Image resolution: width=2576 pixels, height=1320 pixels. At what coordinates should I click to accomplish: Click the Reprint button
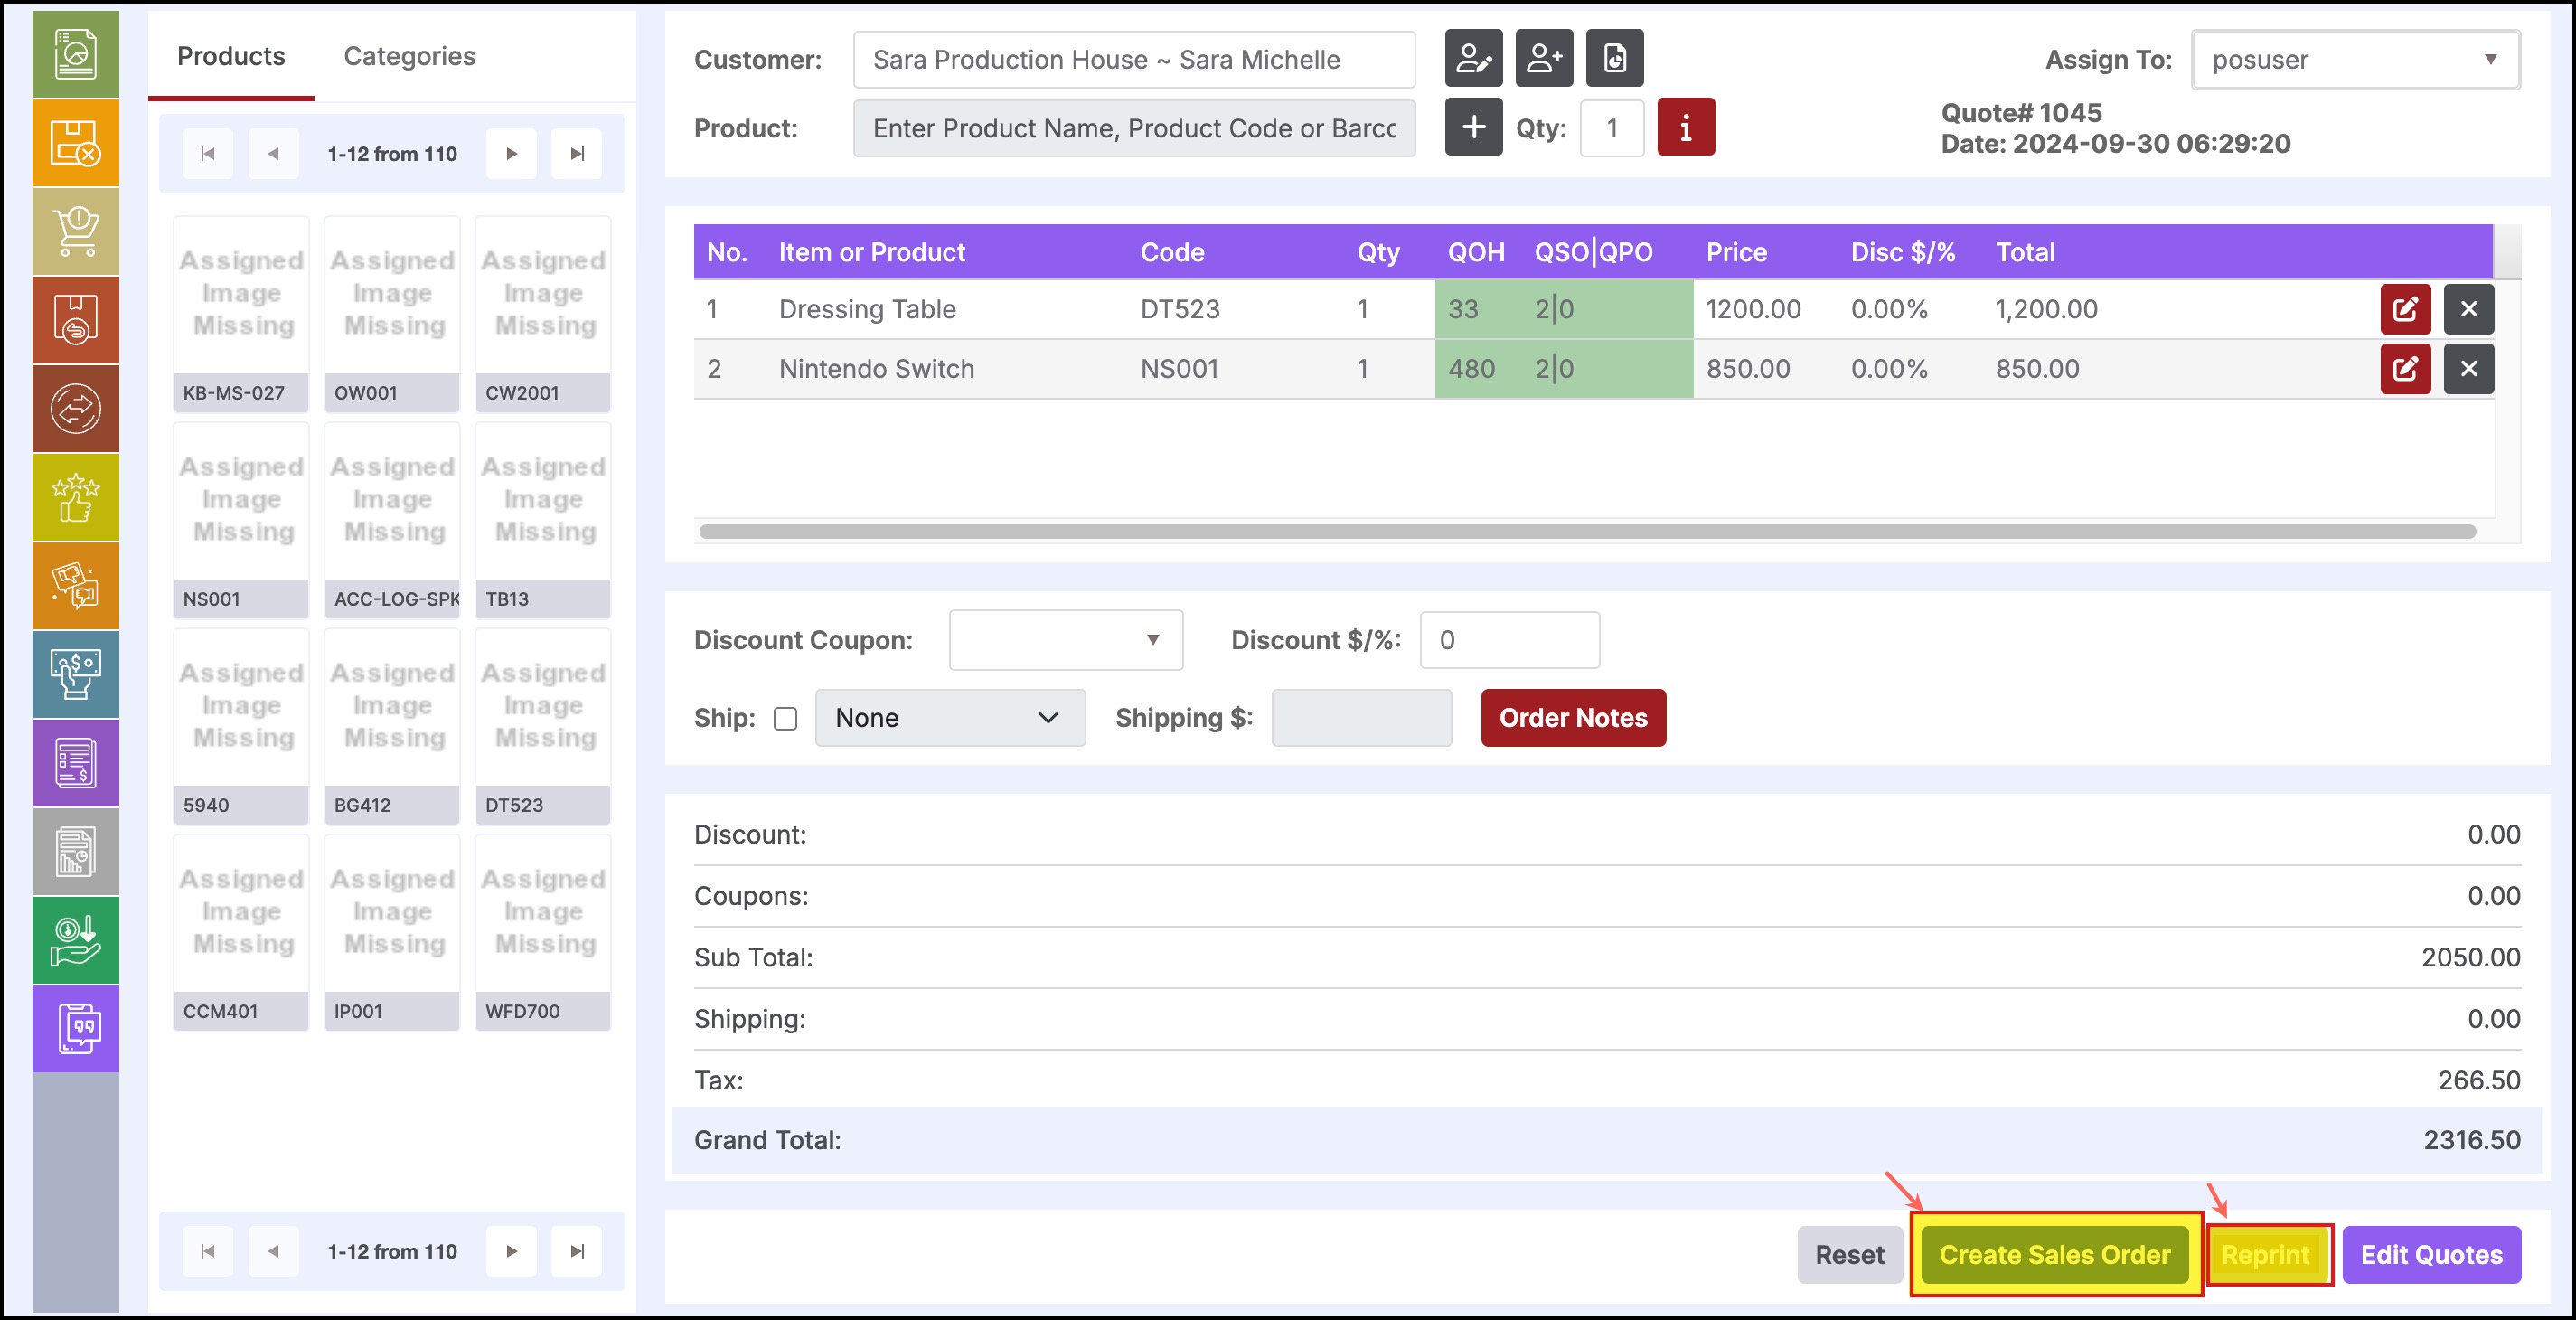tap(2266, 1255)
